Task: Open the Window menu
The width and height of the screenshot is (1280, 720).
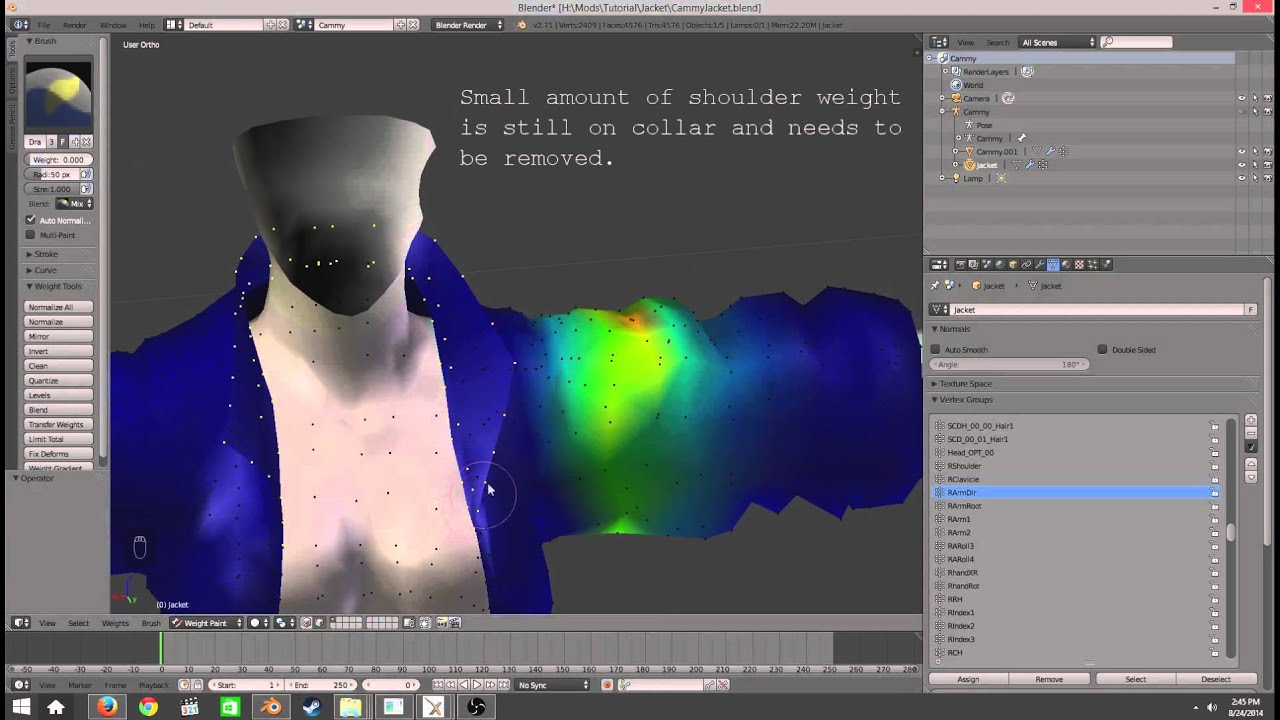Action: pos(113,25)
